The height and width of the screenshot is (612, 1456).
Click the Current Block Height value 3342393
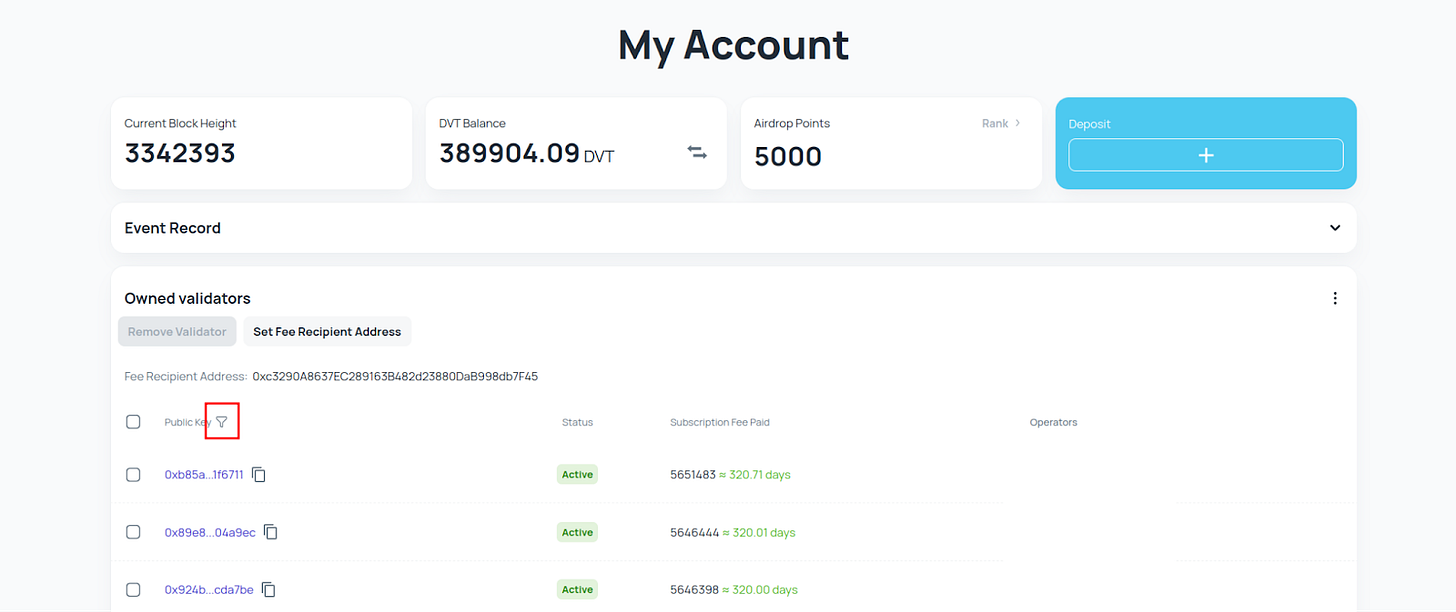180,154
